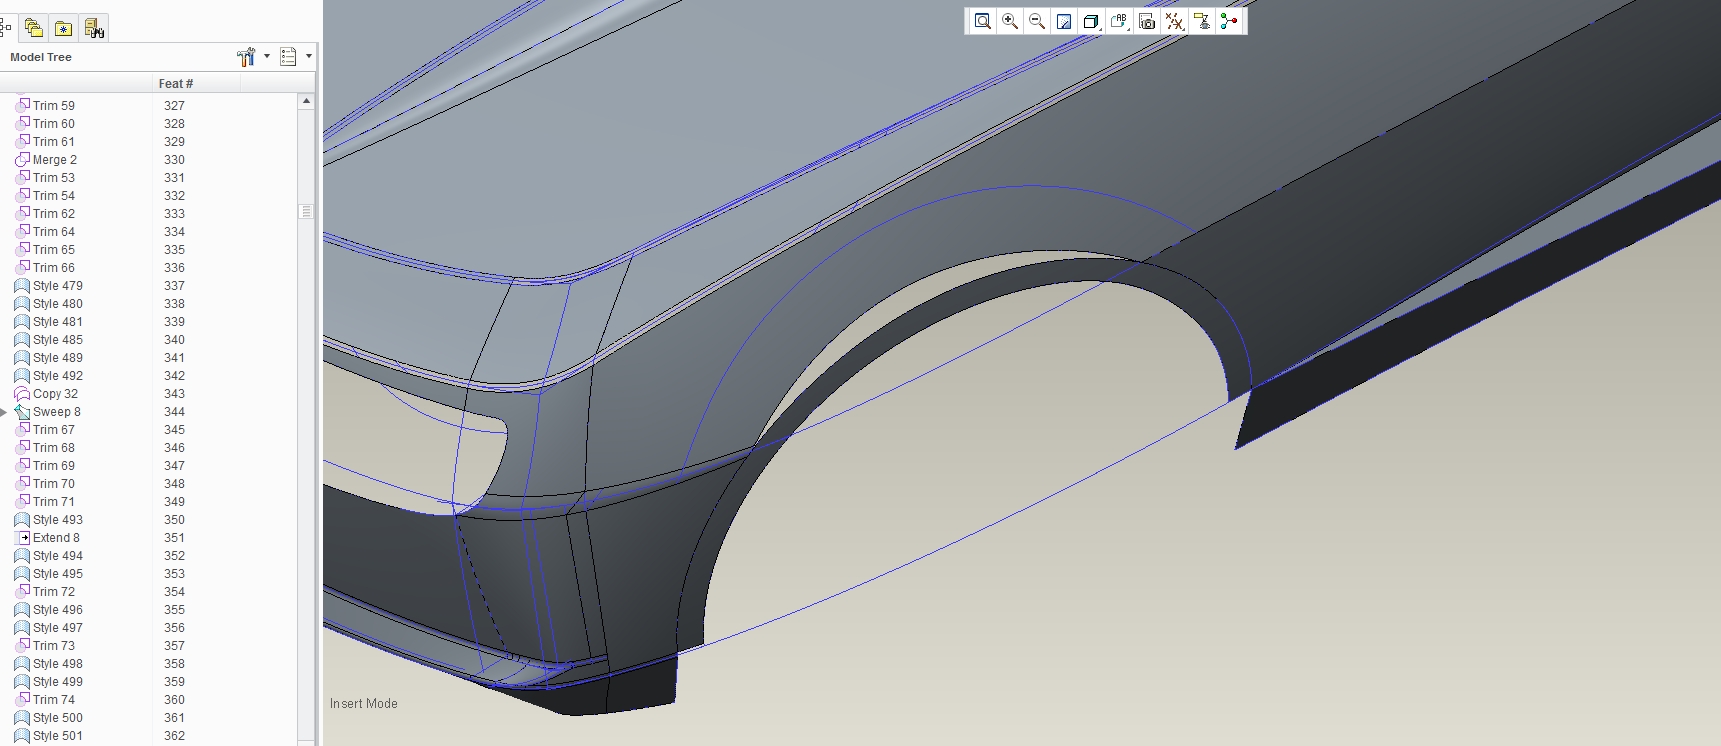Select the Trim 59 feature
1721x746 pixels.
[x=53, y=106]
